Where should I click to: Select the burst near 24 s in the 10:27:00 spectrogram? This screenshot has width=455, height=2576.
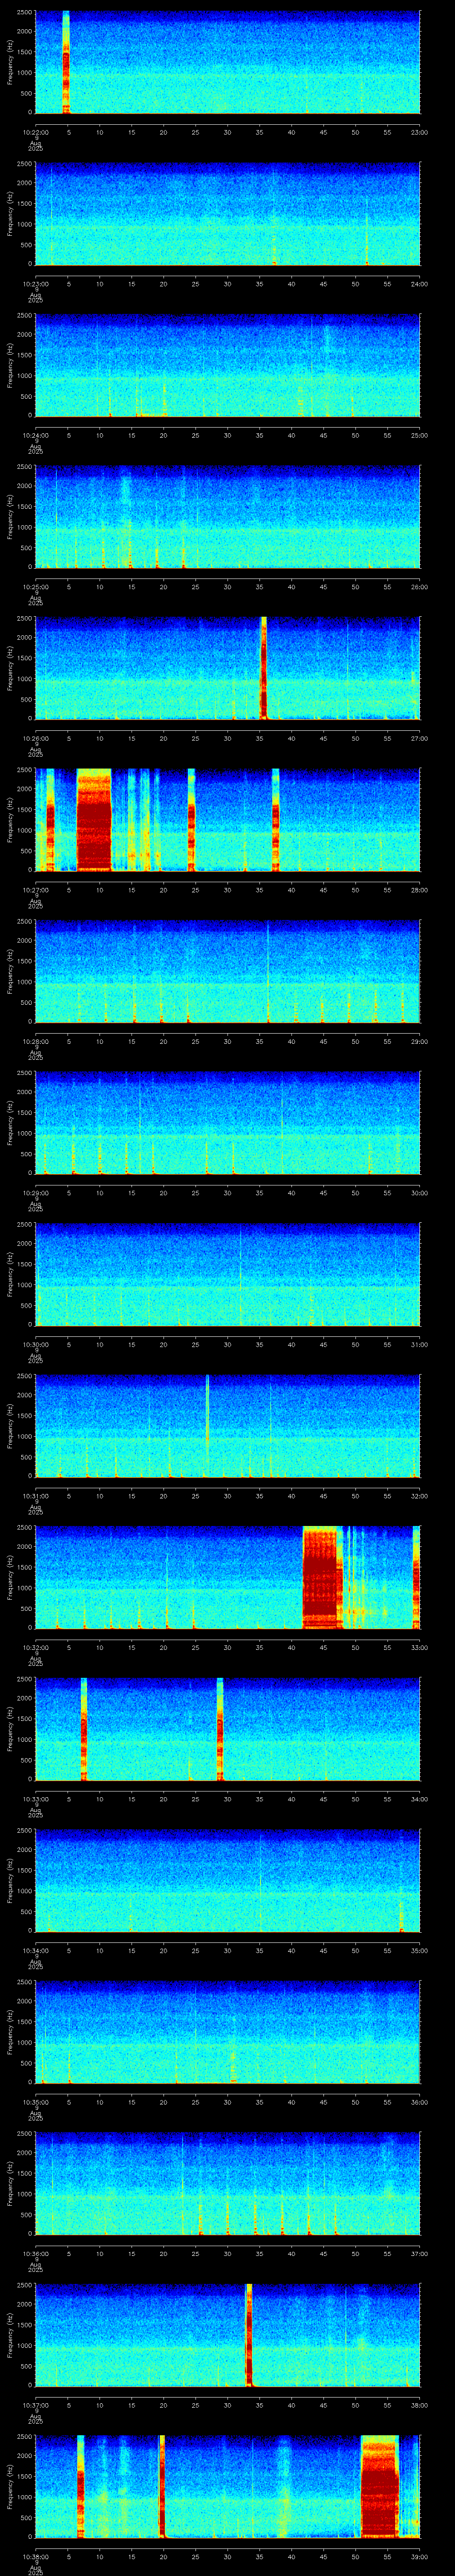click(x=191, y=820)
